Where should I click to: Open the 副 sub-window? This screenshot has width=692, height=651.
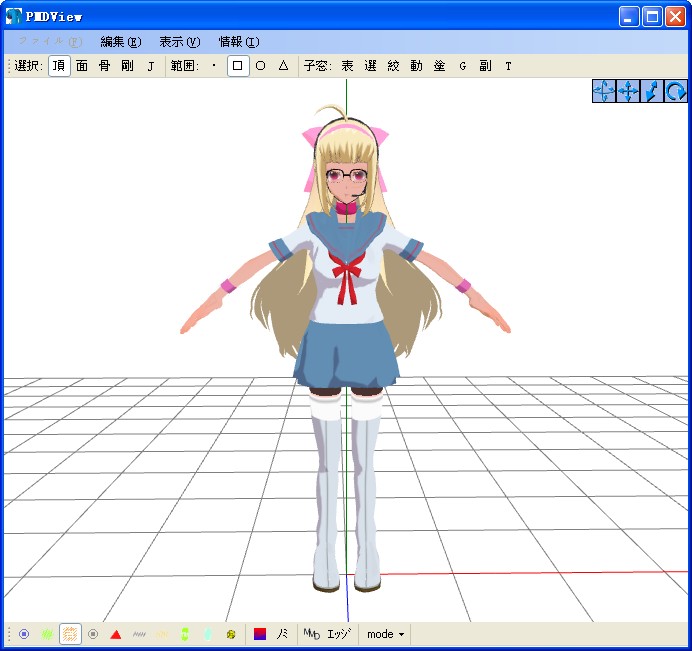485,66
